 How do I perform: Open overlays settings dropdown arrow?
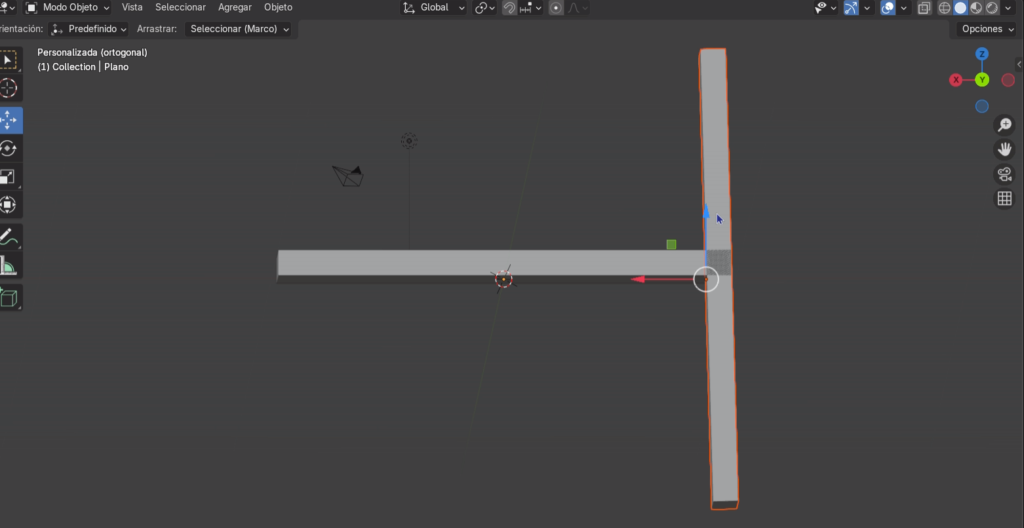904,8
